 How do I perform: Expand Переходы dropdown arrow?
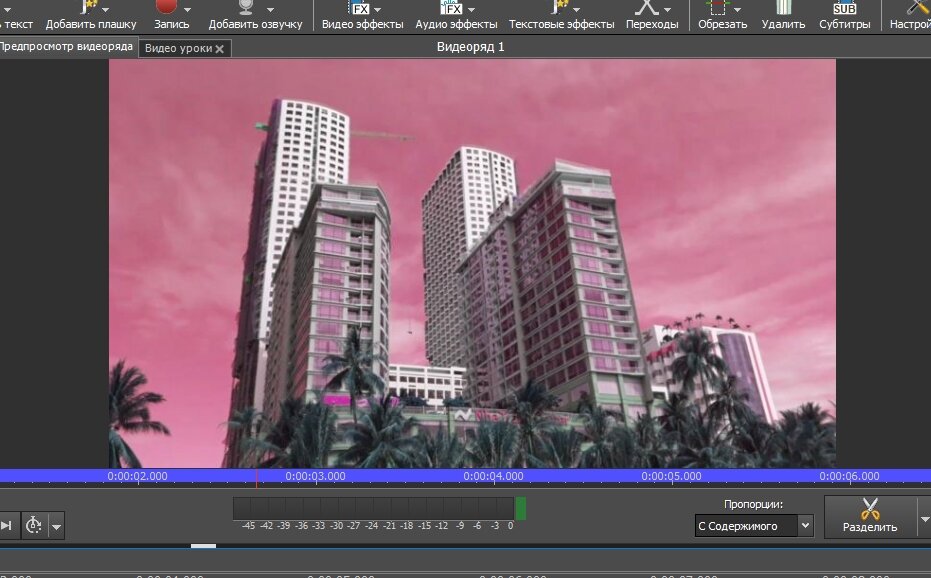tap(668, 9)
